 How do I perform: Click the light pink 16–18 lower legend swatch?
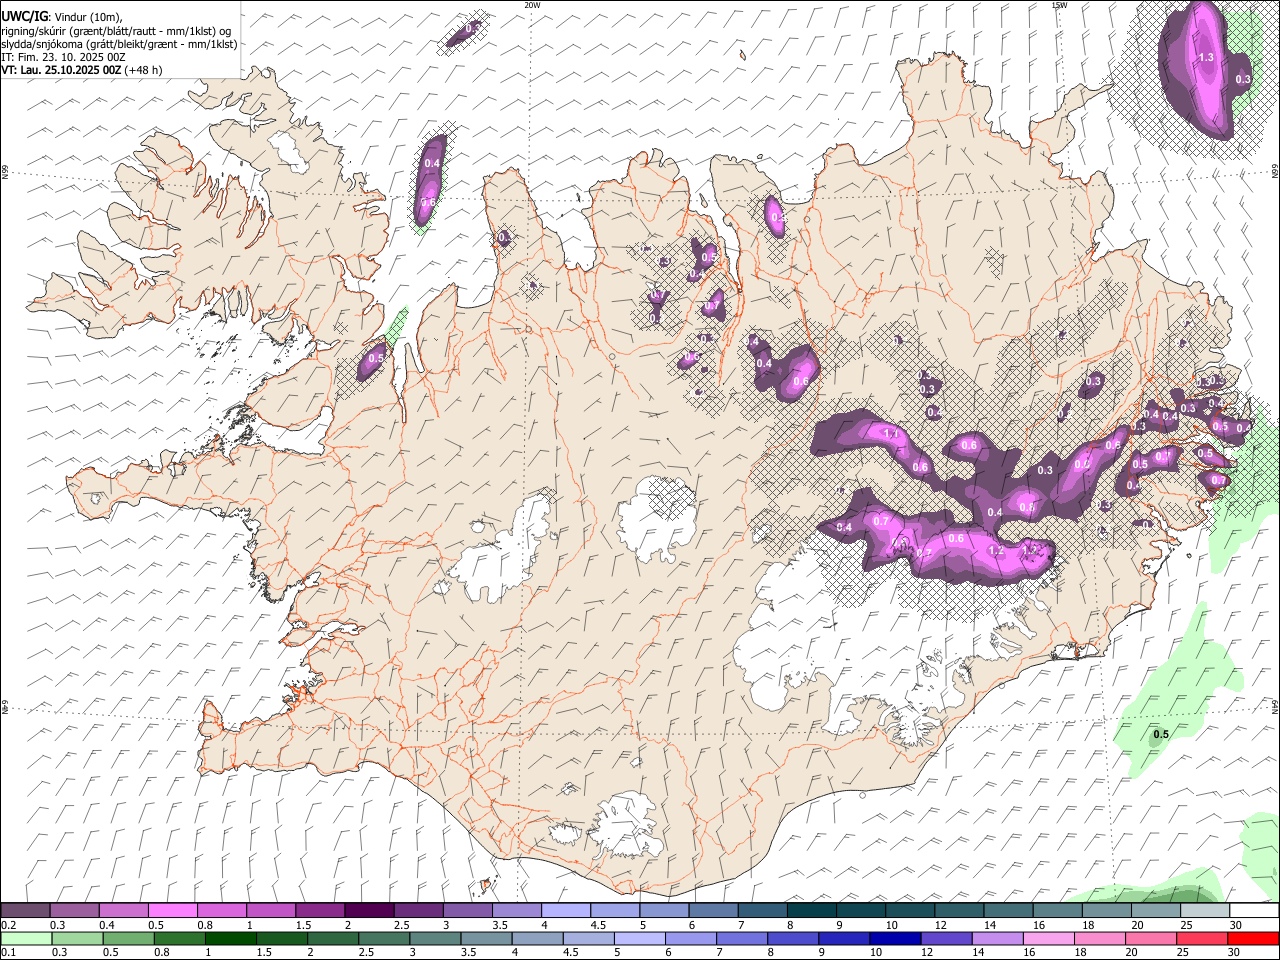pyautogui.click(x=1049, y=939)
